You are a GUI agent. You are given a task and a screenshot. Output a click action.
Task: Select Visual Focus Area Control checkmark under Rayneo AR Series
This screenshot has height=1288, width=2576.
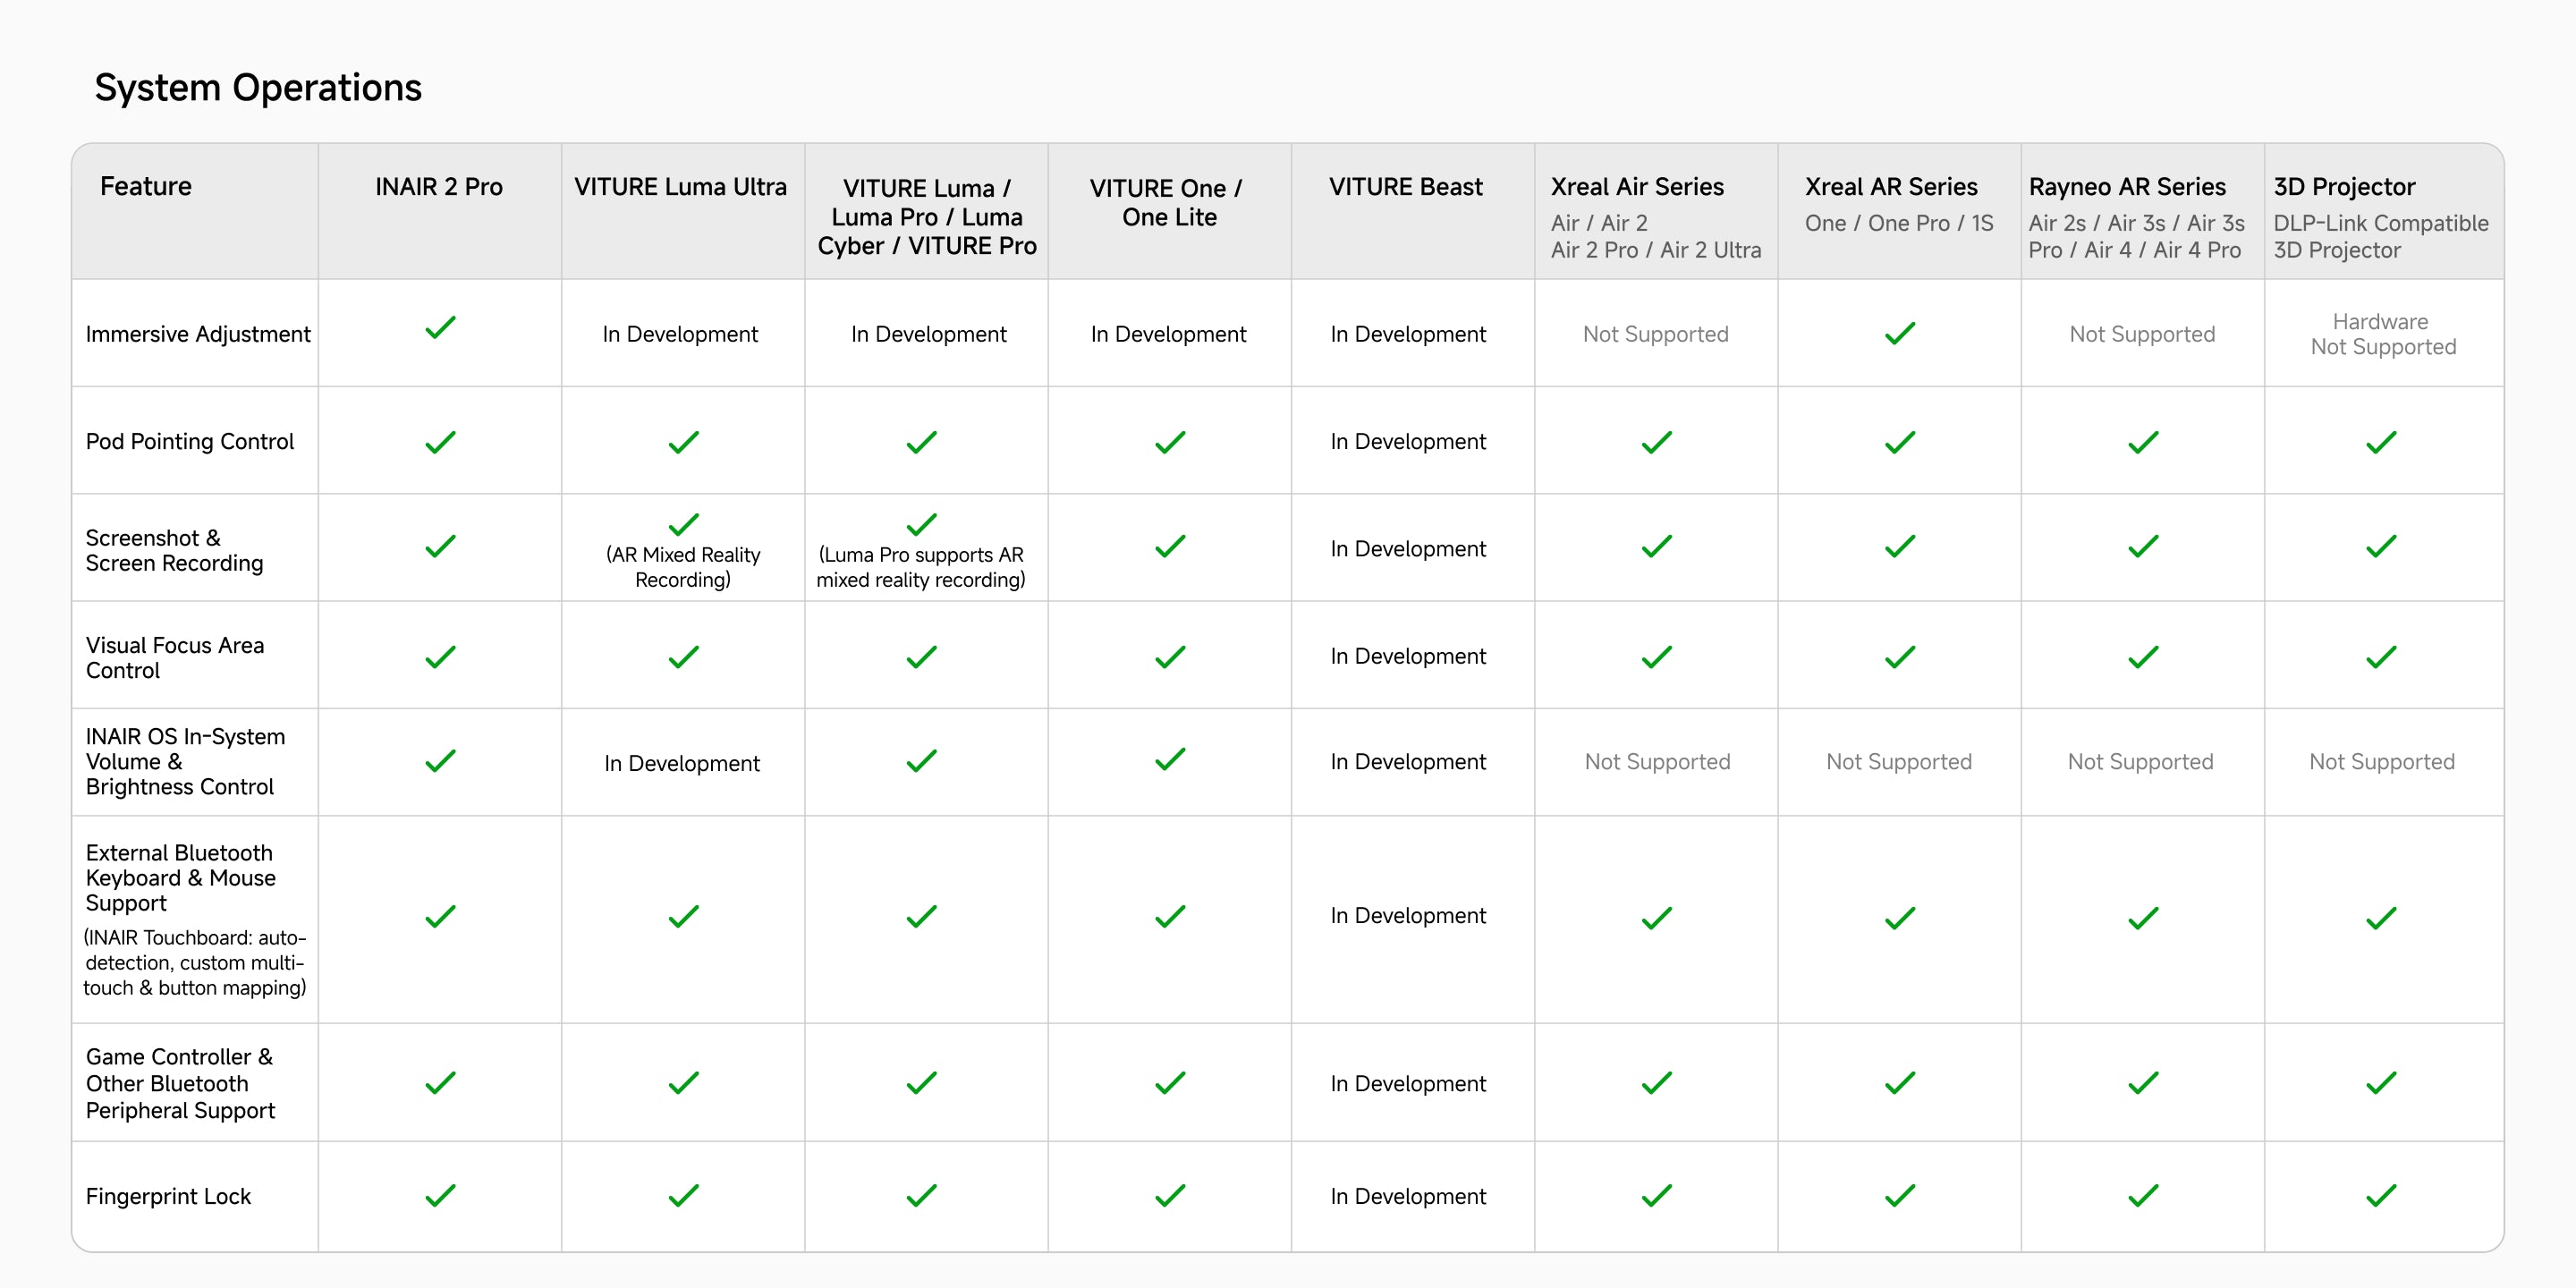[2142, 657]
